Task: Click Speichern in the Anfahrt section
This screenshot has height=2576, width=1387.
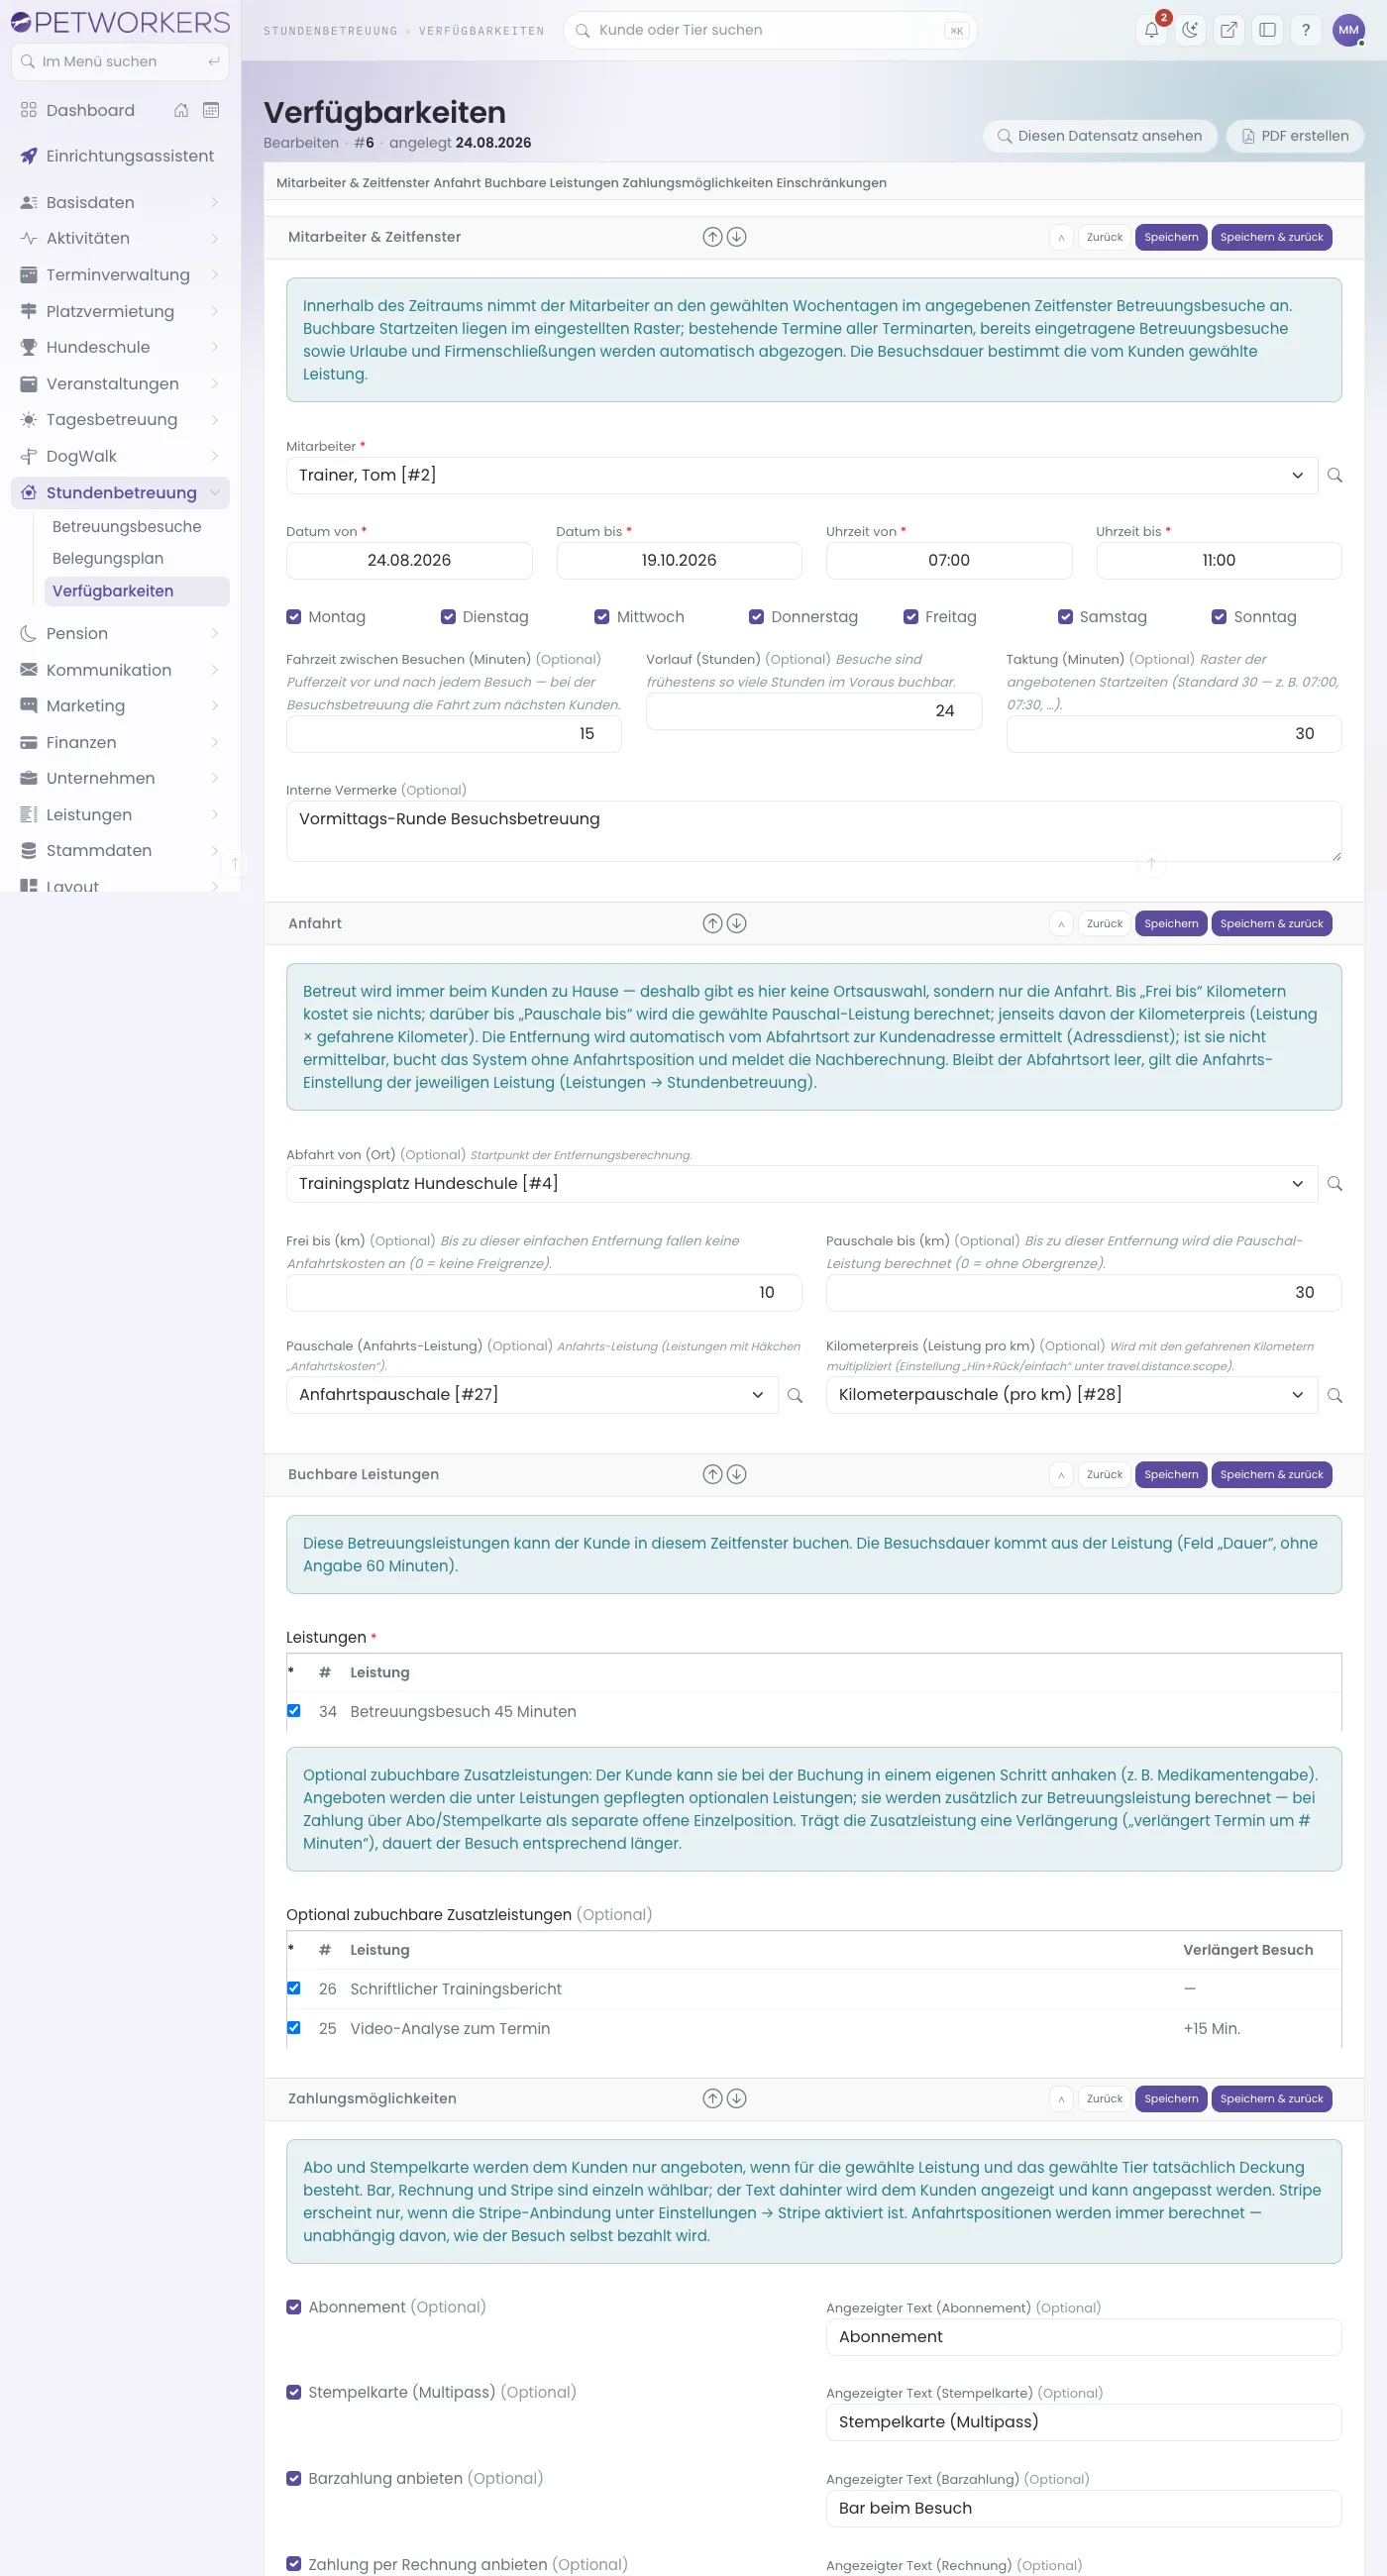Action: tap(1171, 923)
